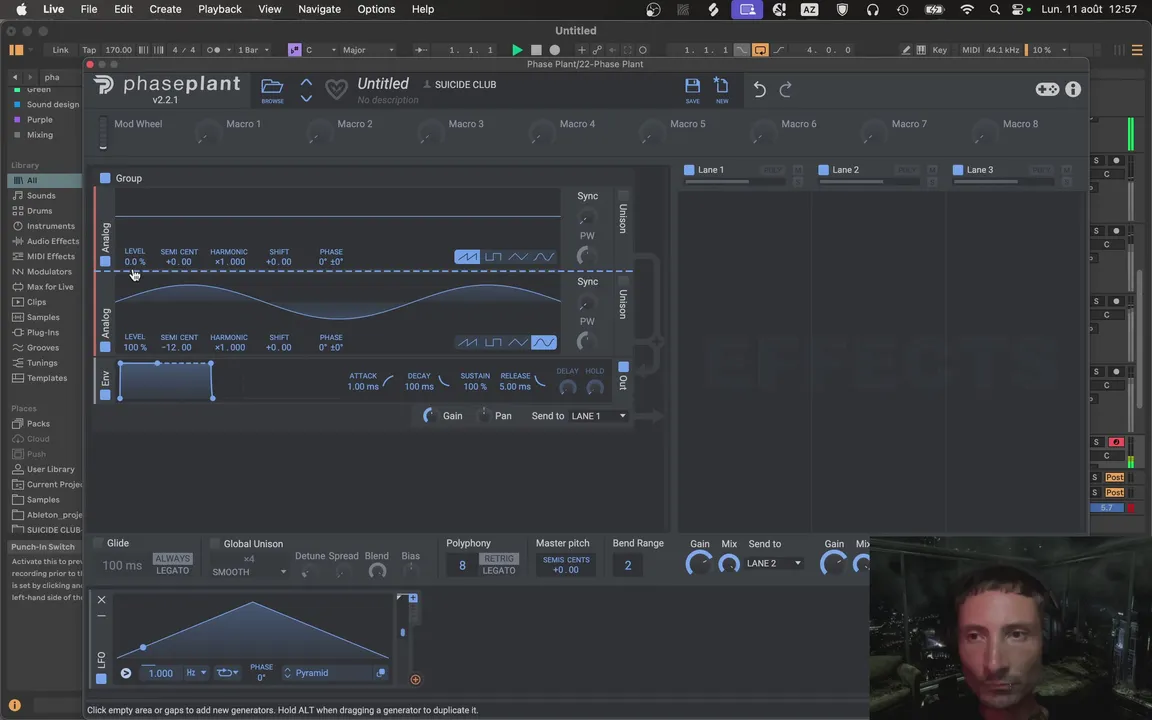Select sawtooth waveform on first Analog oscillator

coord(467,256)
